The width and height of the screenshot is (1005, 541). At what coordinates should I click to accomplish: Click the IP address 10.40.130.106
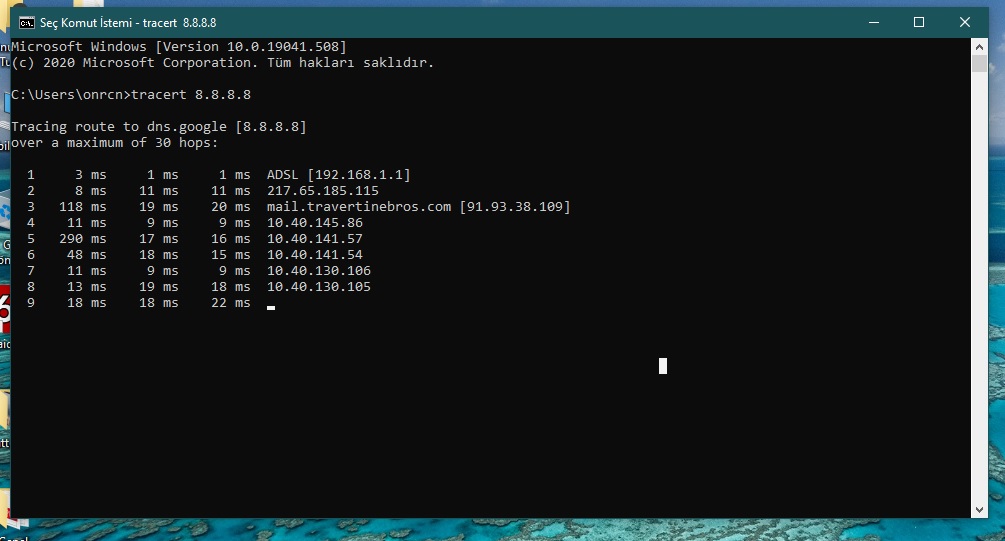point(319,271)
